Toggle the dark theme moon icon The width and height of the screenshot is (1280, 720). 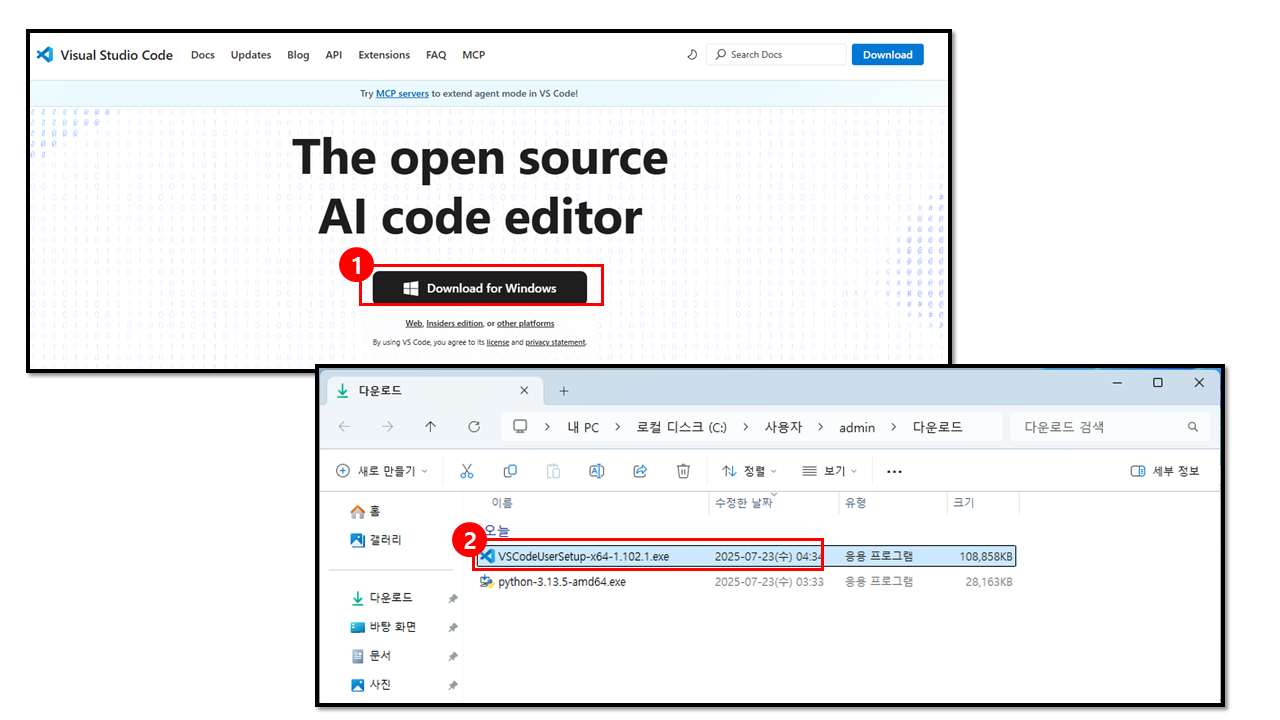click(x=692, y=55)
